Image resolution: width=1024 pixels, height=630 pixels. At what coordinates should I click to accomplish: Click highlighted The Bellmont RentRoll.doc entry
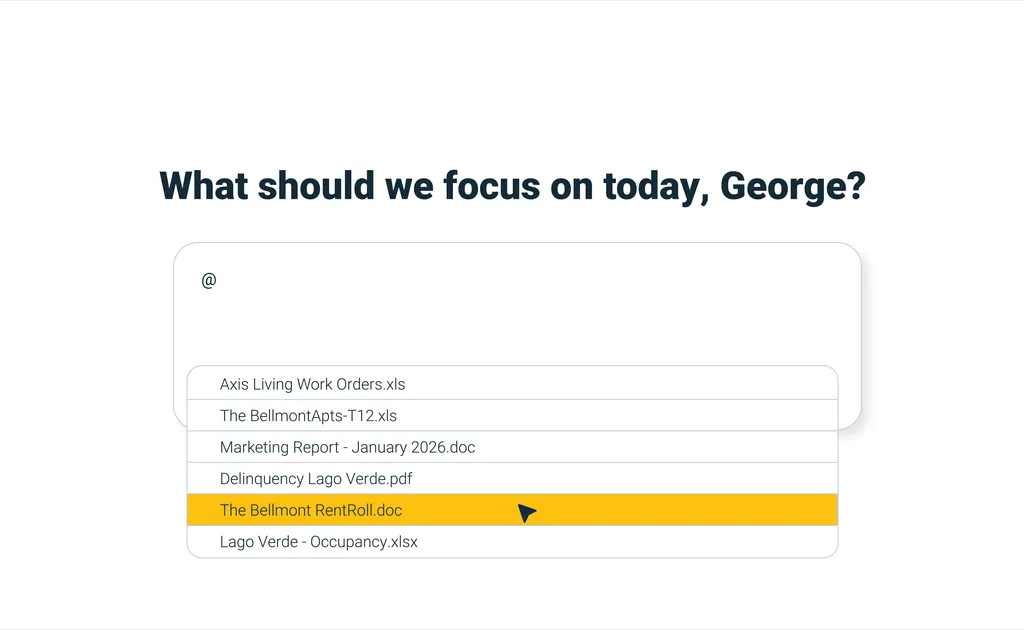(311, 510)
